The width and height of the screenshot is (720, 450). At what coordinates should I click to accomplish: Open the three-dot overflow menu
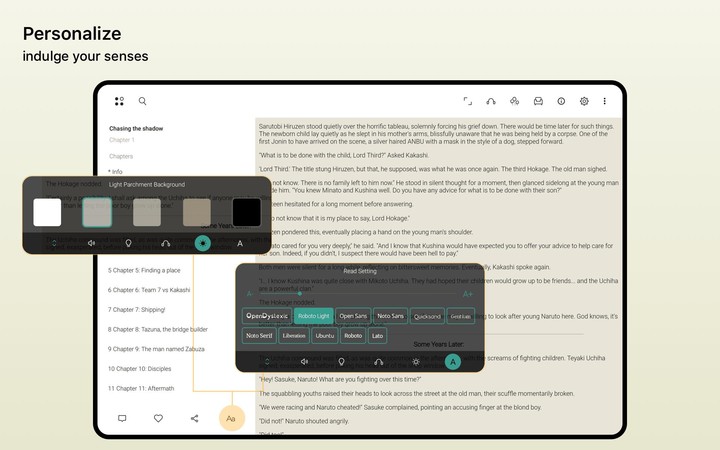point(604,101)
